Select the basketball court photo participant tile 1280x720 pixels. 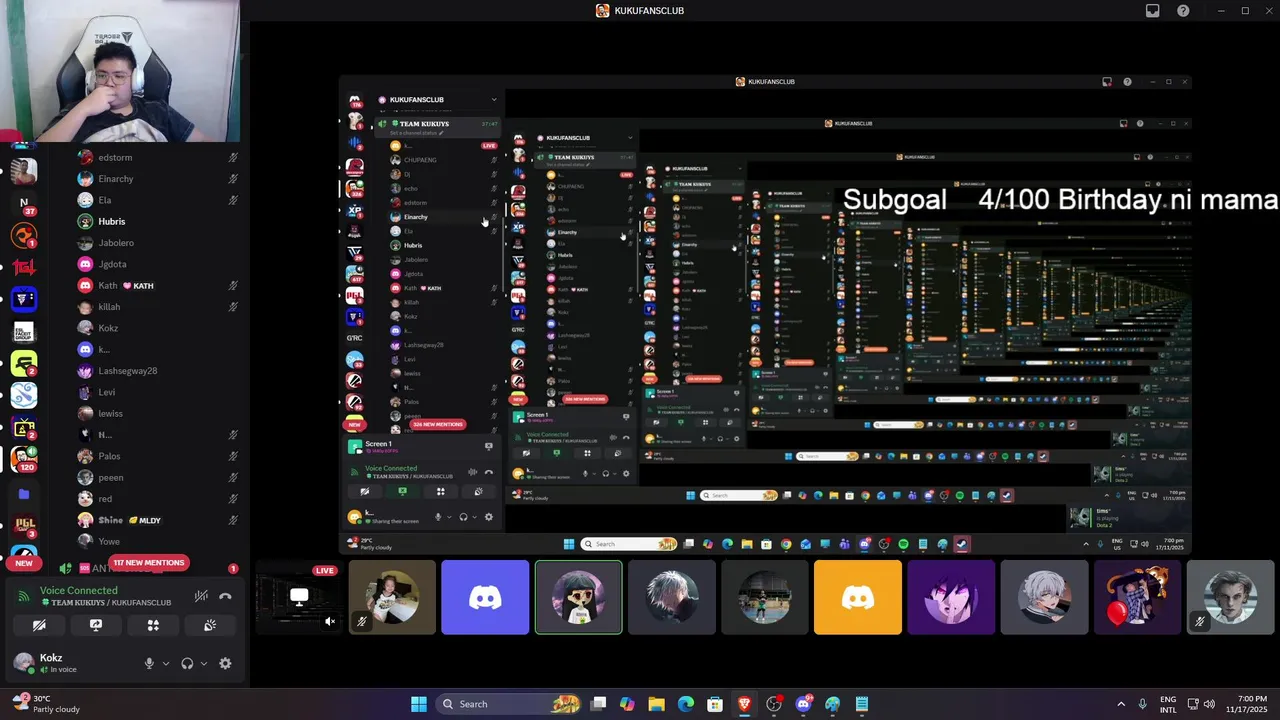[x=765, y=597]
